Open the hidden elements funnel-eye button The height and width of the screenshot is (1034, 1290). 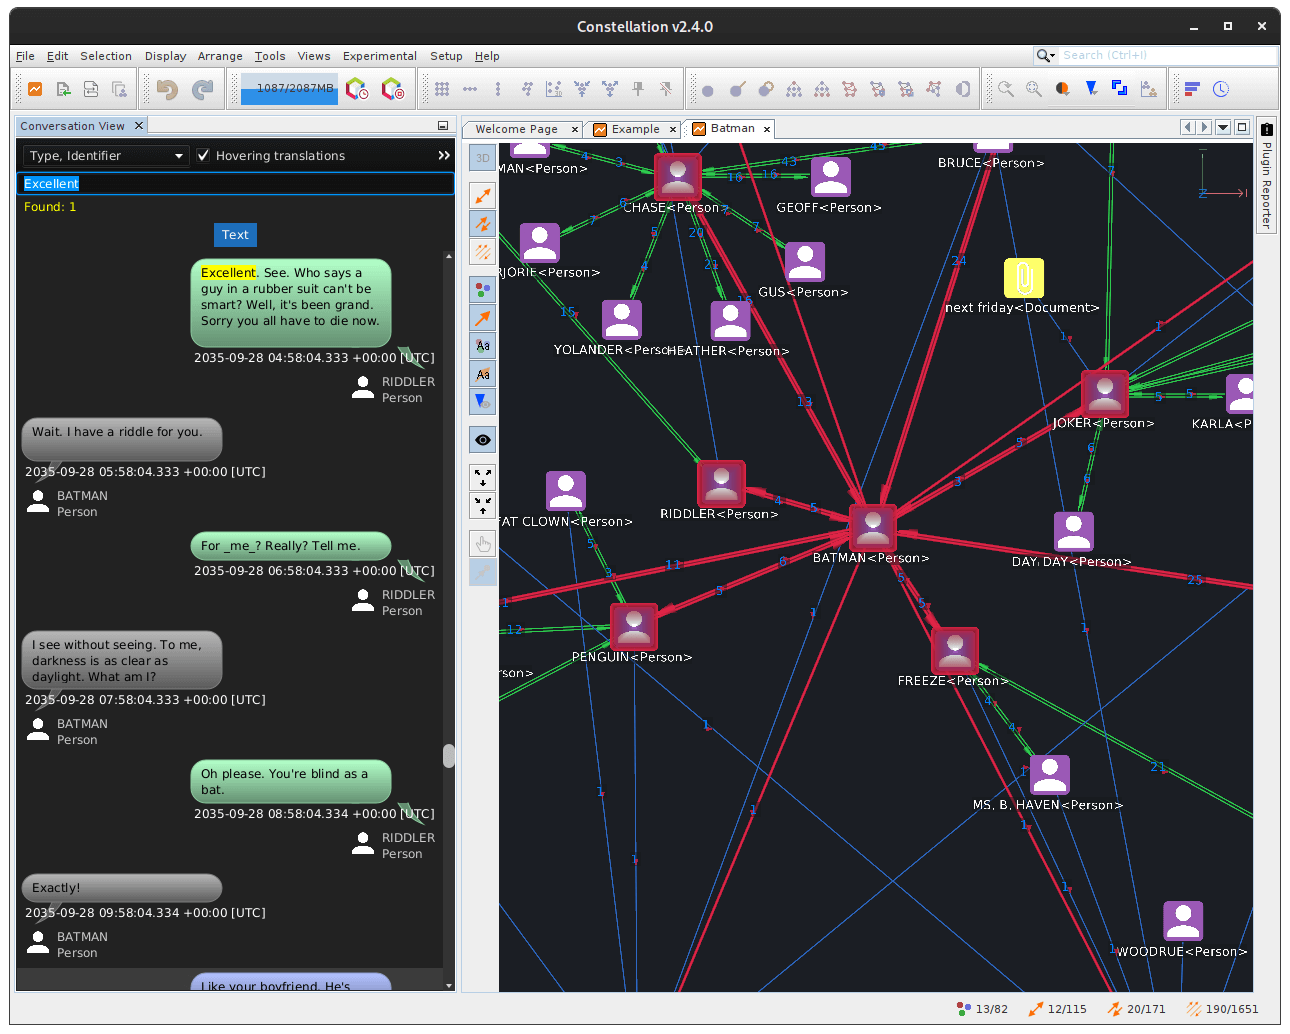pyautogui.click(x=483, y=401)
